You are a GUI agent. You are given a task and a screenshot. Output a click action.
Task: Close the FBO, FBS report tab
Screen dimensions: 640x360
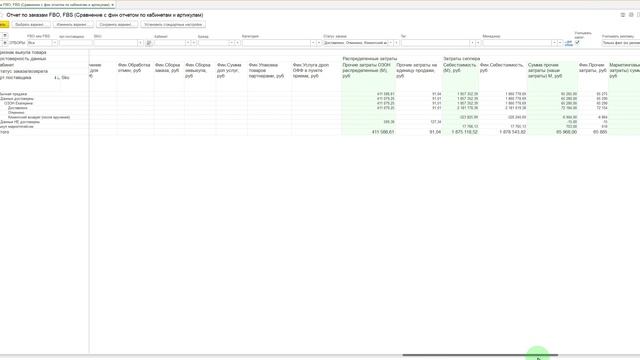[x=113, y=4]
